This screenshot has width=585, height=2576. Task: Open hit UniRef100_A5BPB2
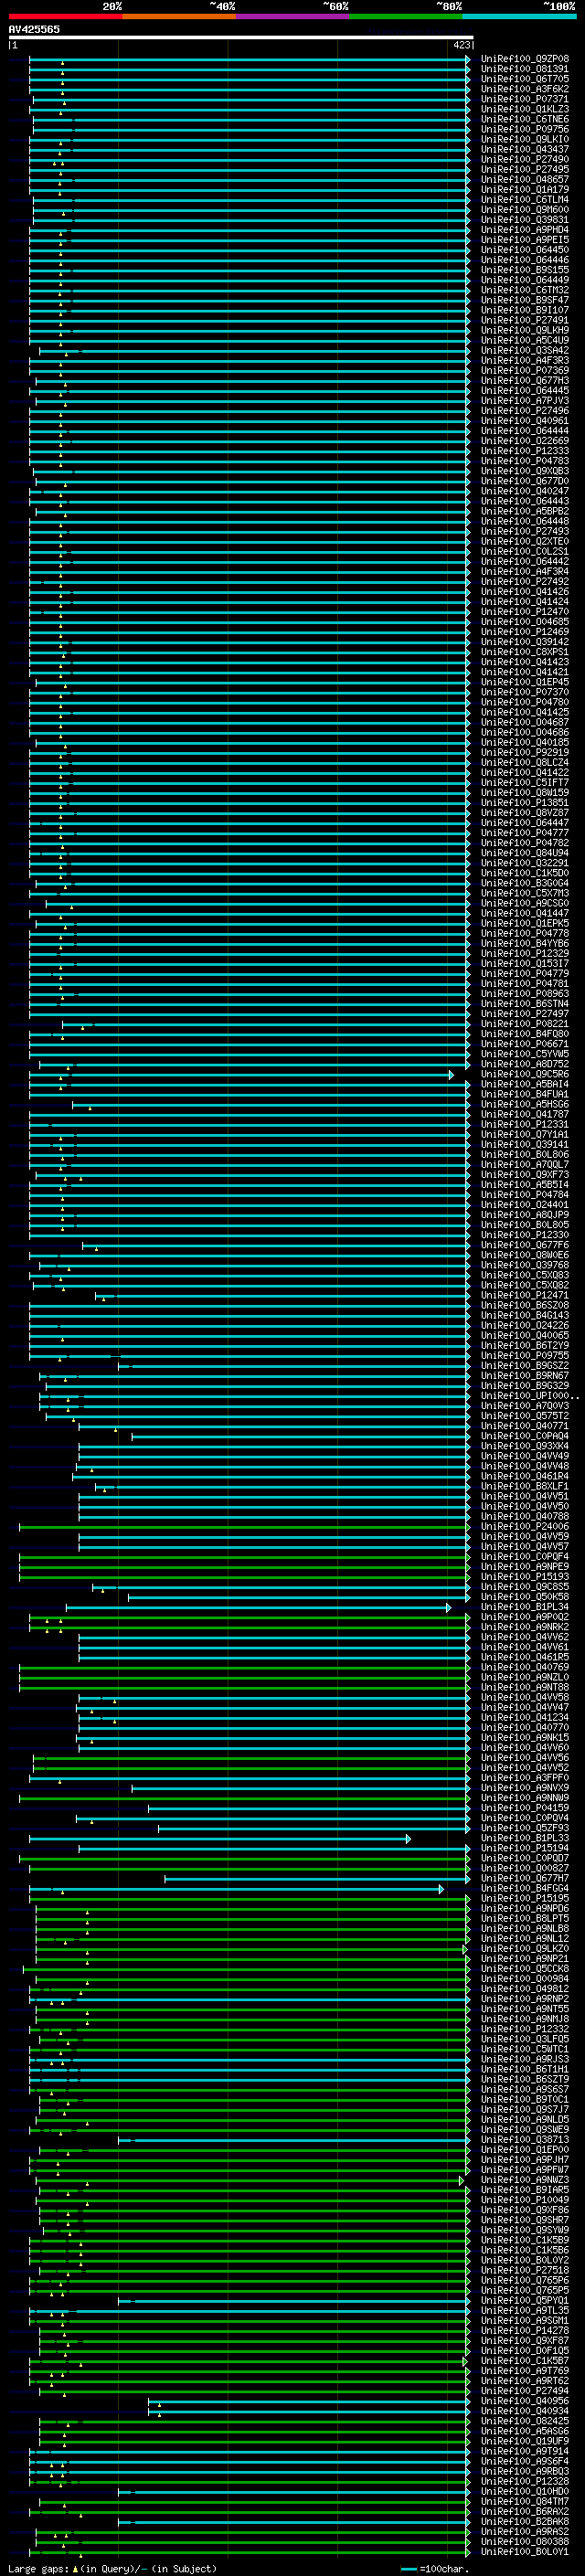pyautogui.click(x=524, y=511)
